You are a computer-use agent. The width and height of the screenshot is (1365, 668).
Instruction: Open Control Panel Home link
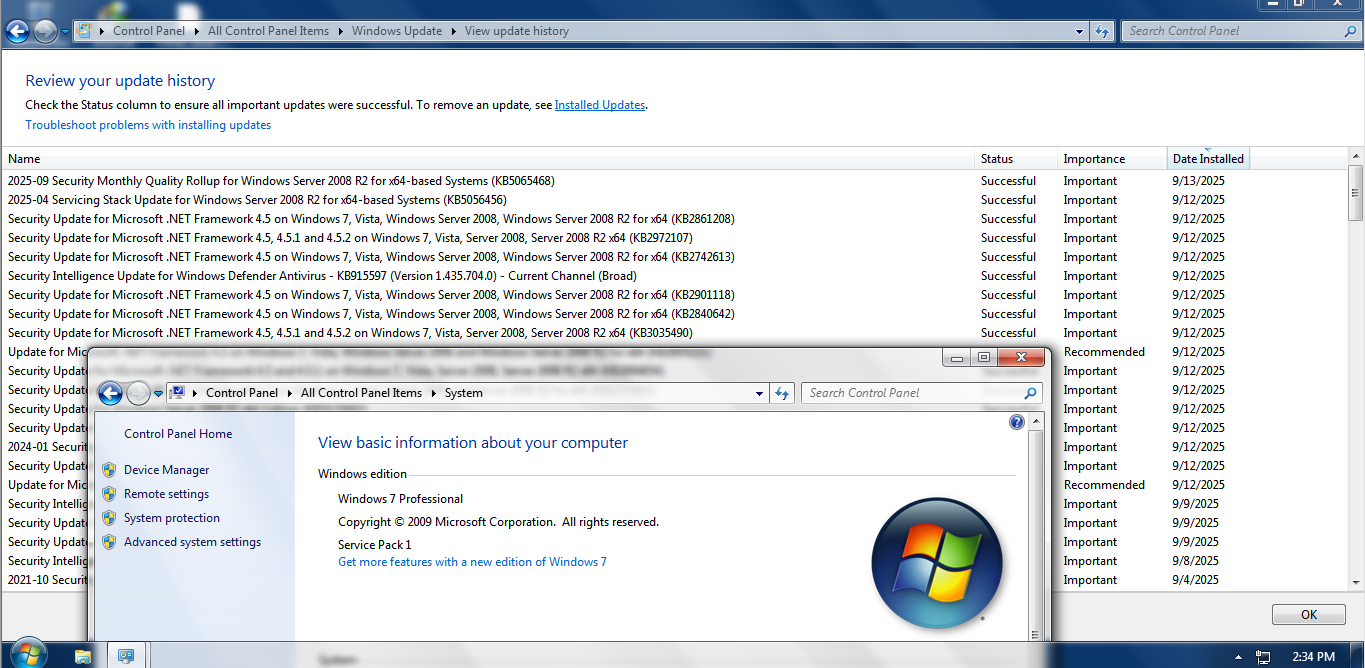(178, 434)
